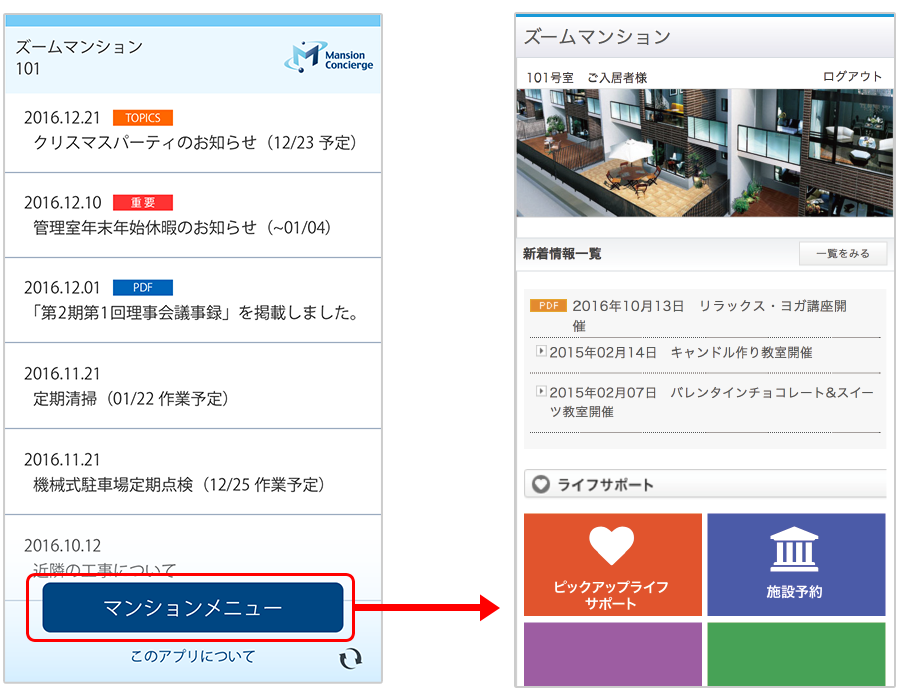Click the orange TOPICS badge
900x700 pixels.
[143, 118]
